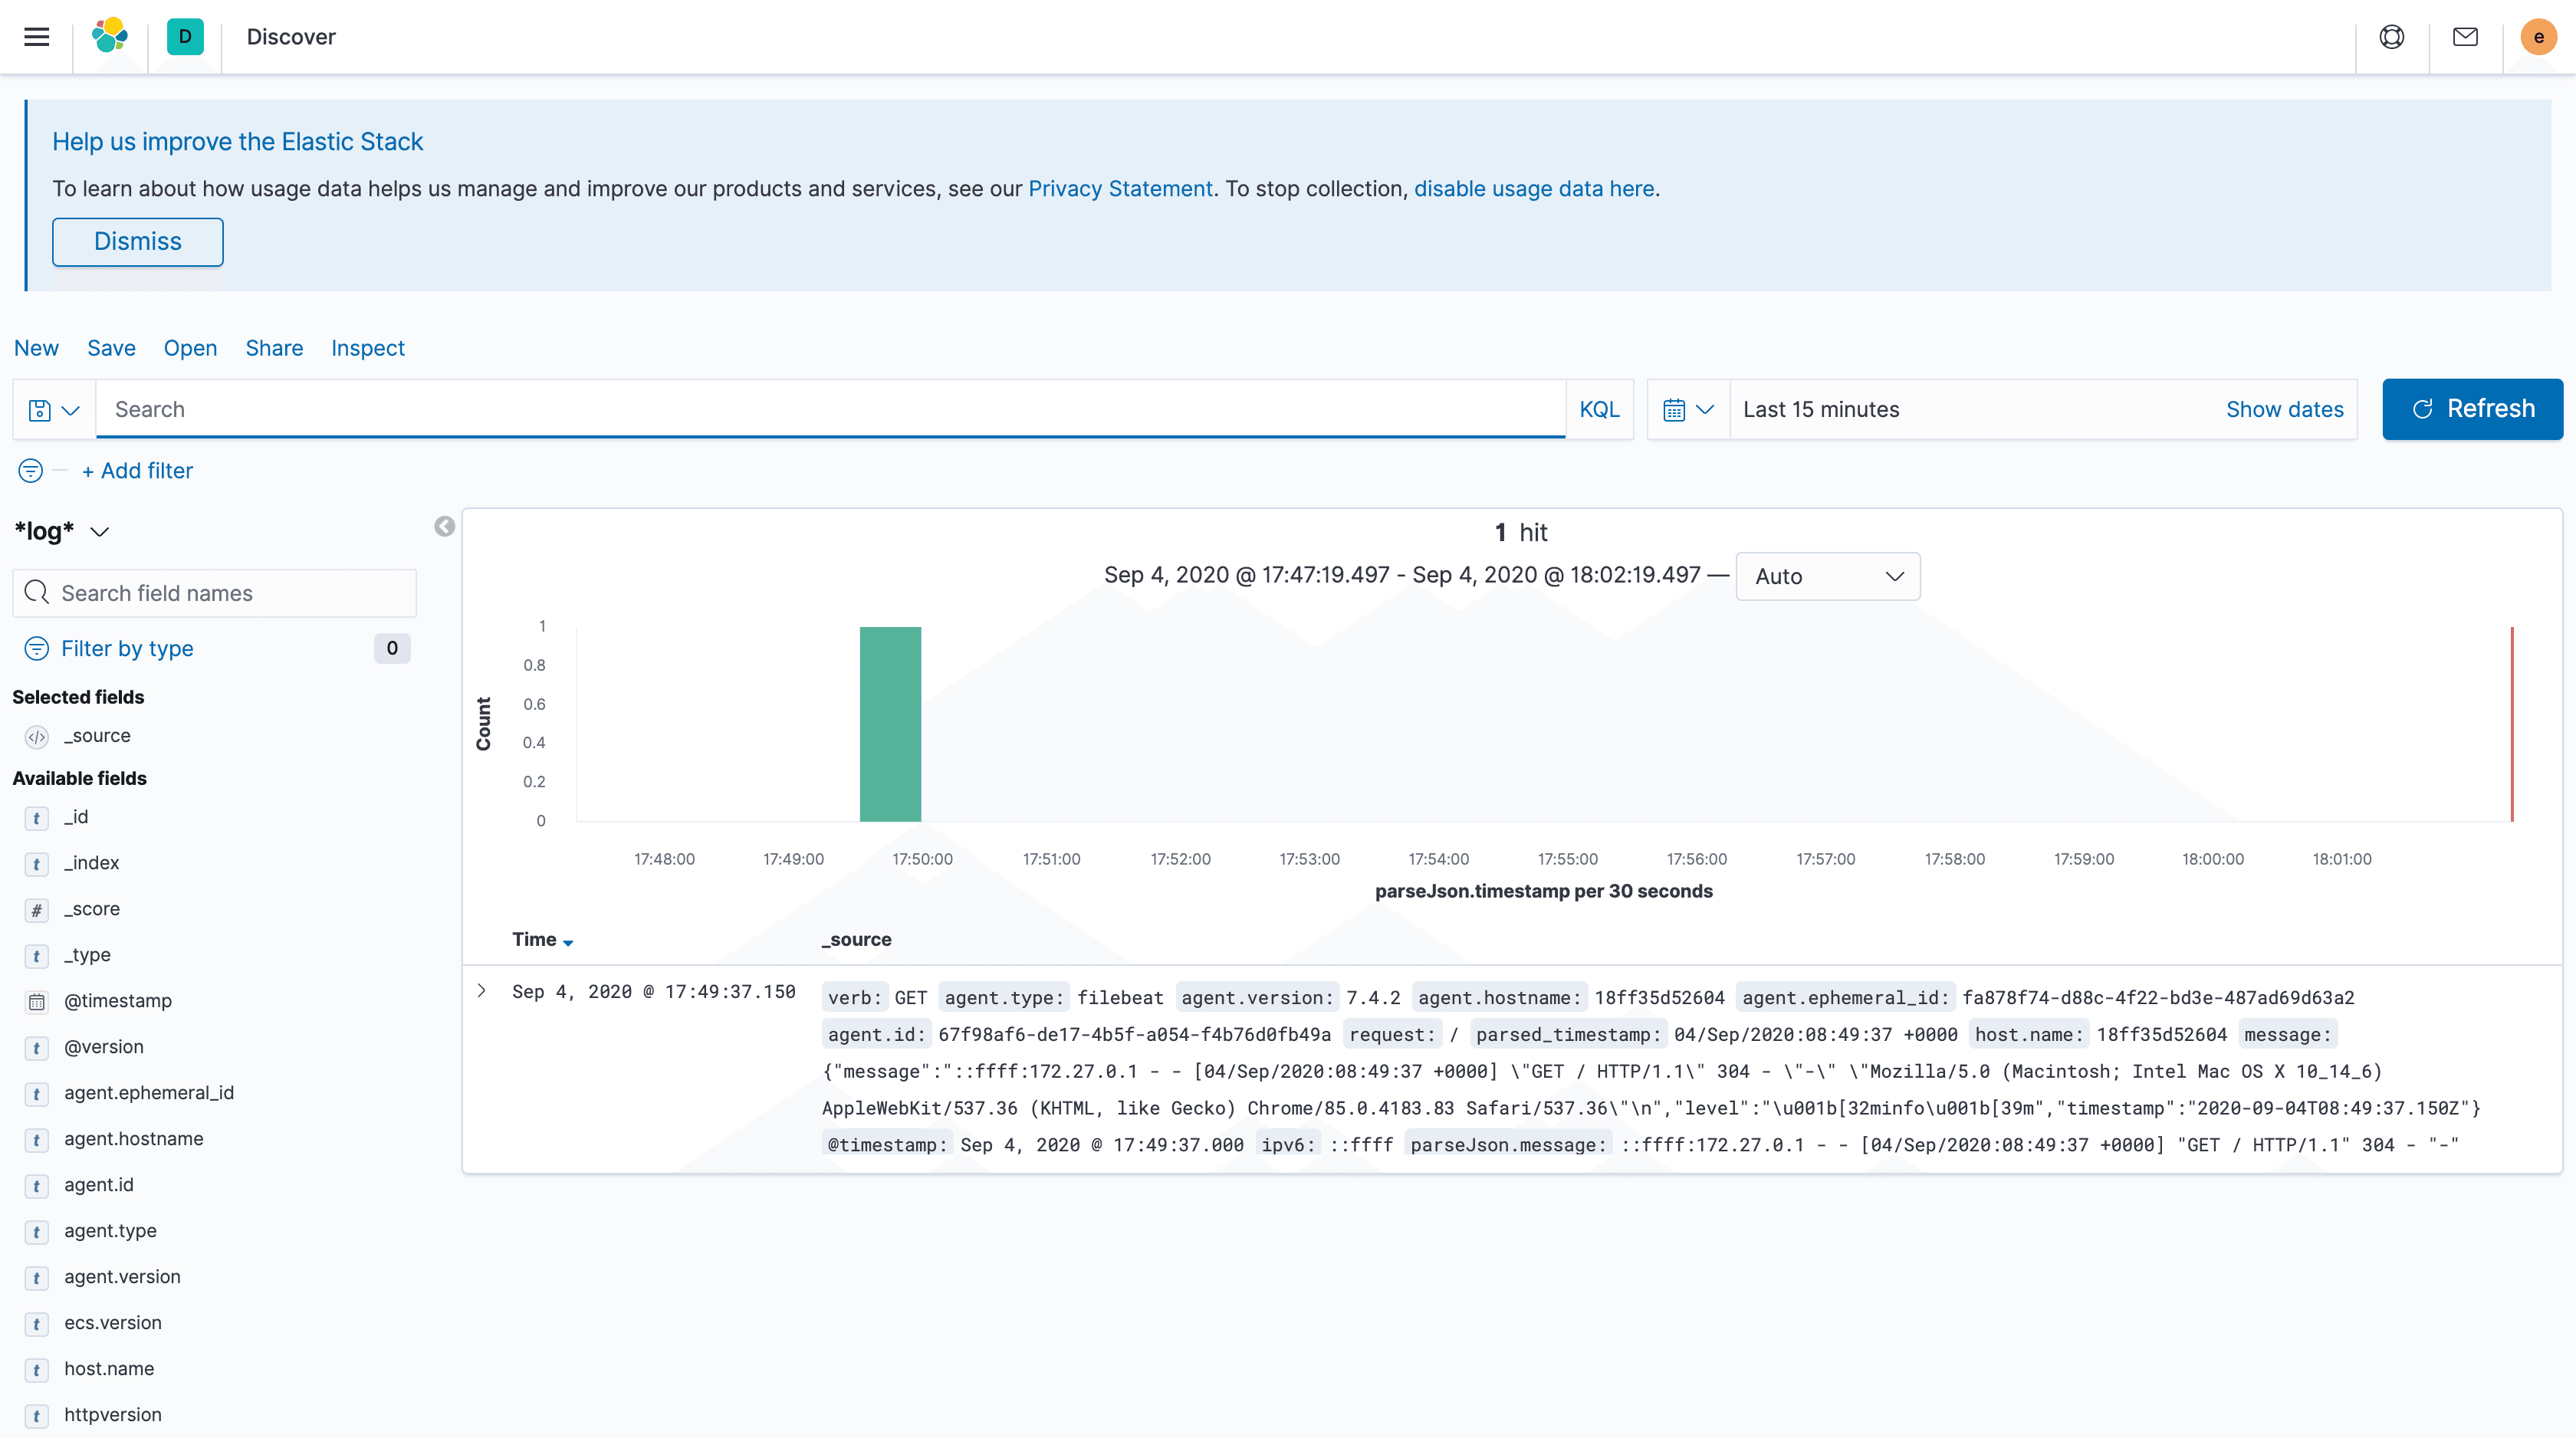Click the magnifier in field names search

tap(37, 593)
